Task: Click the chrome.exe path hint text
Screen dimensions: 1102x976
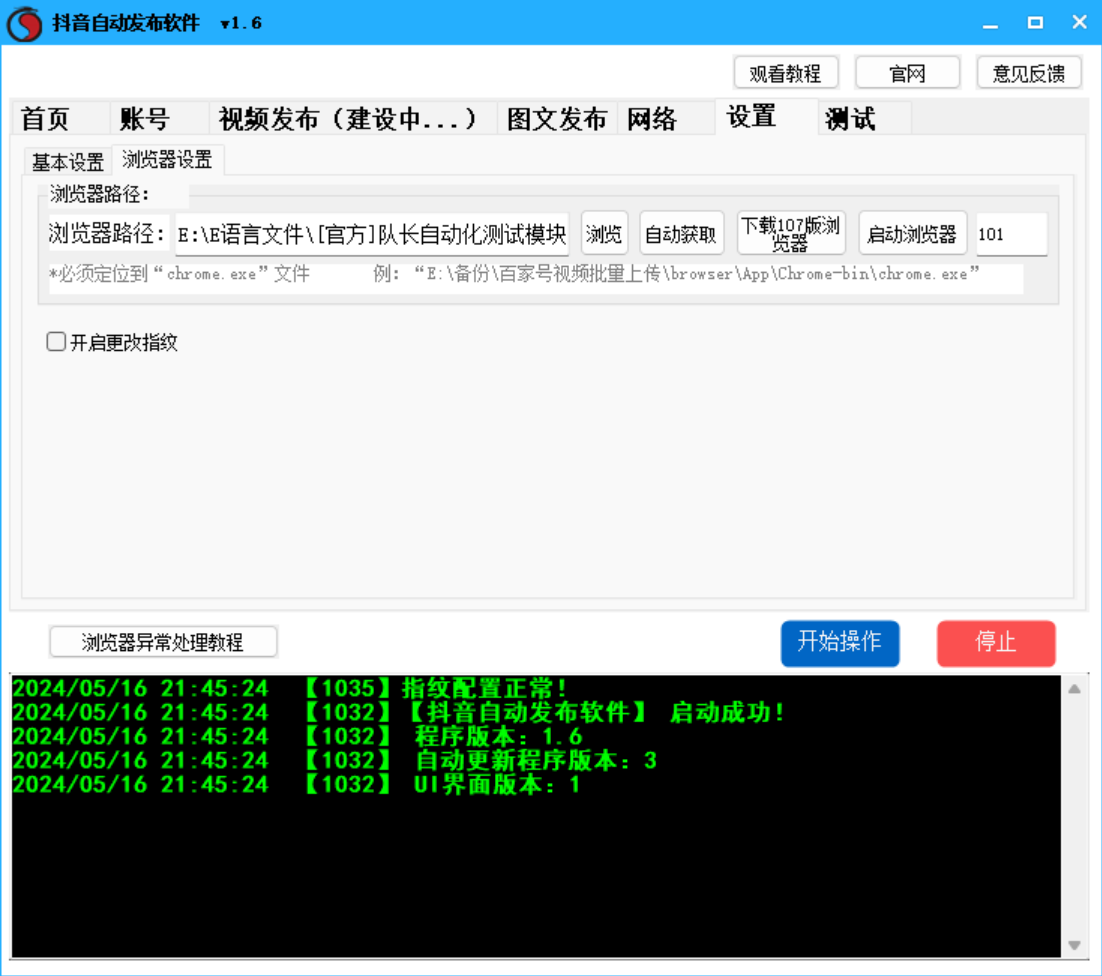Action: click(x=514, y=274)
